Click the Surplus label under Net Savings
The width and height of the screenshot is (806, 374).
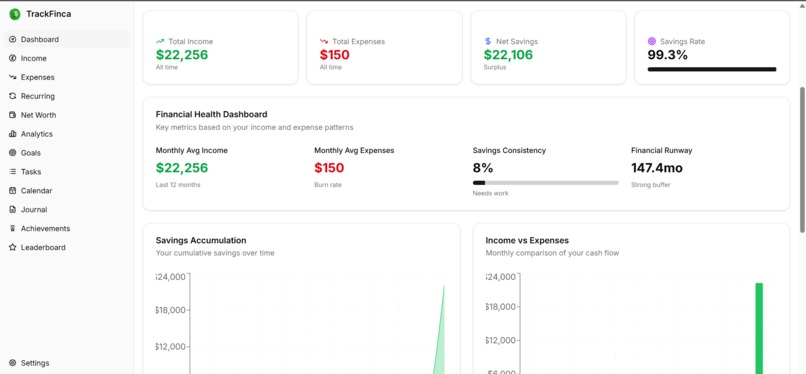coord(495,67)
